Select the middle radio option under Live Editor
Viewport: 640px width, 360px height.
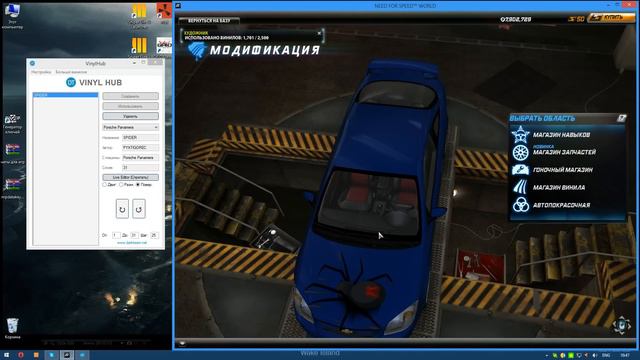click(121, 185)
